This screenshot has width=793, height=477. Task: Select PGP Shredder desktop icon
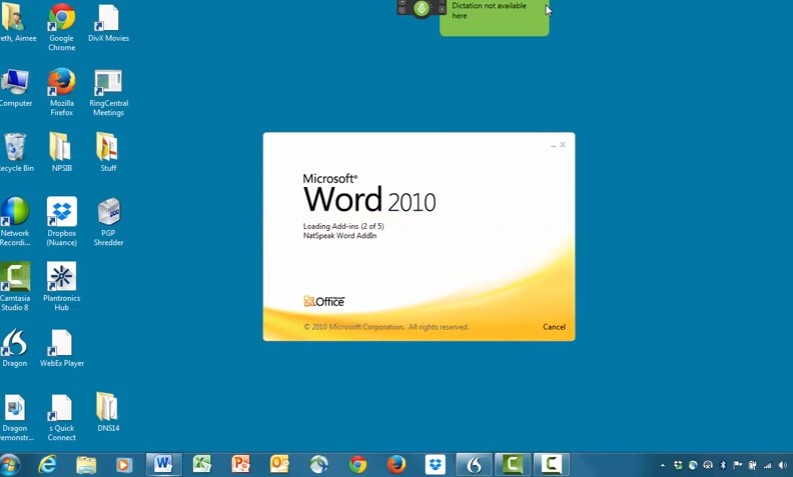[108, 222]
